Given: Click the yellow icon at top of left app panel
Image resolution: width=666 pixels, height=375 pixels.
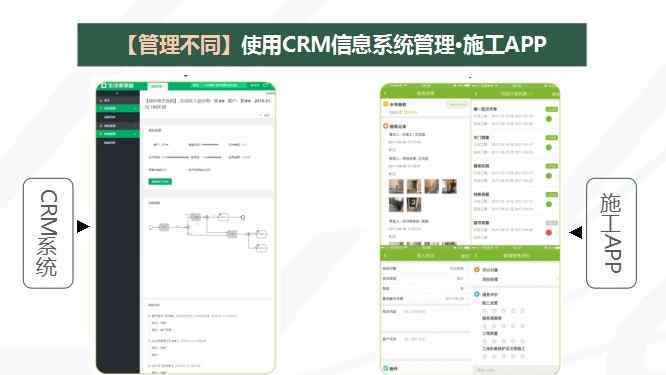Looking at the screenshot, I should point(386,104).
